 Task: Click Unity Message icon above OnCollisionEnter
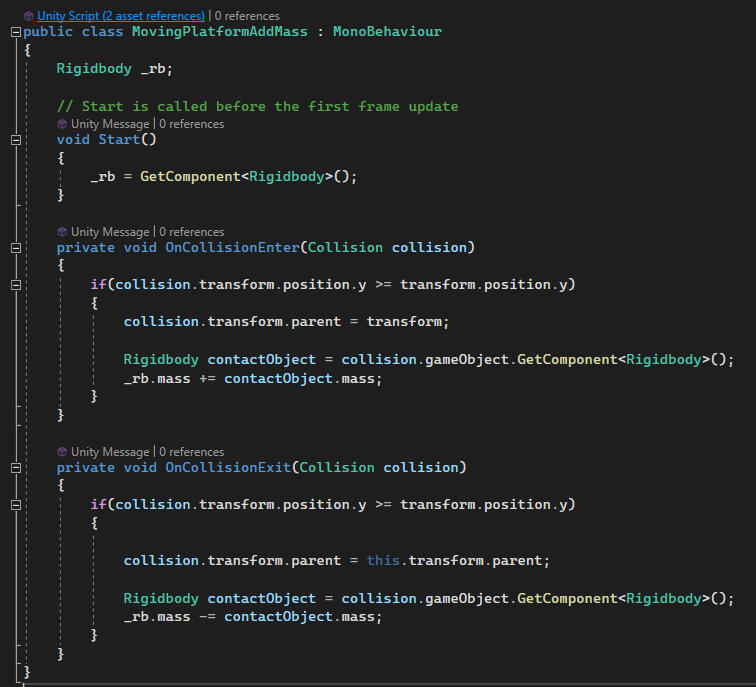coord(62,232)
